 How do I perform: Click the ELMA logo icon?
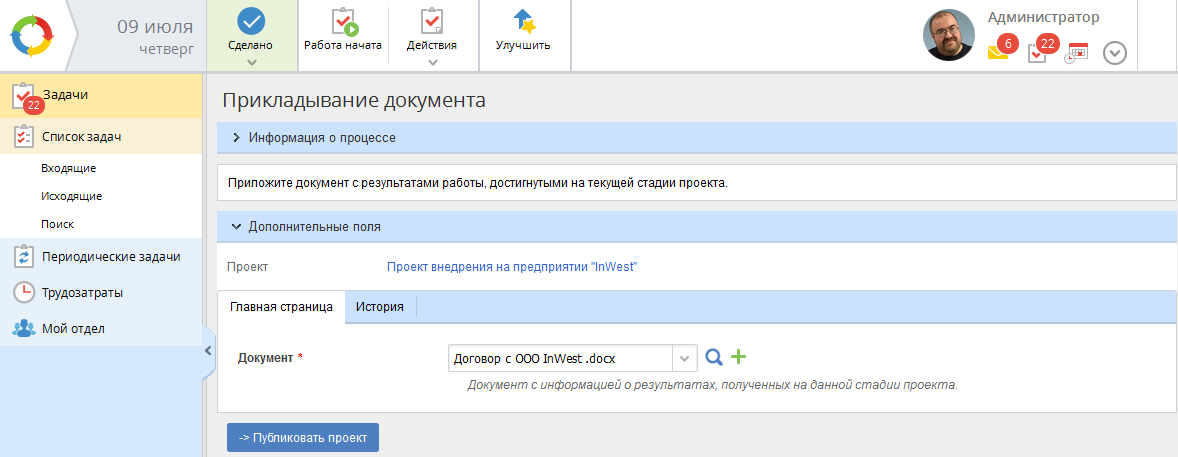[36, 36]
